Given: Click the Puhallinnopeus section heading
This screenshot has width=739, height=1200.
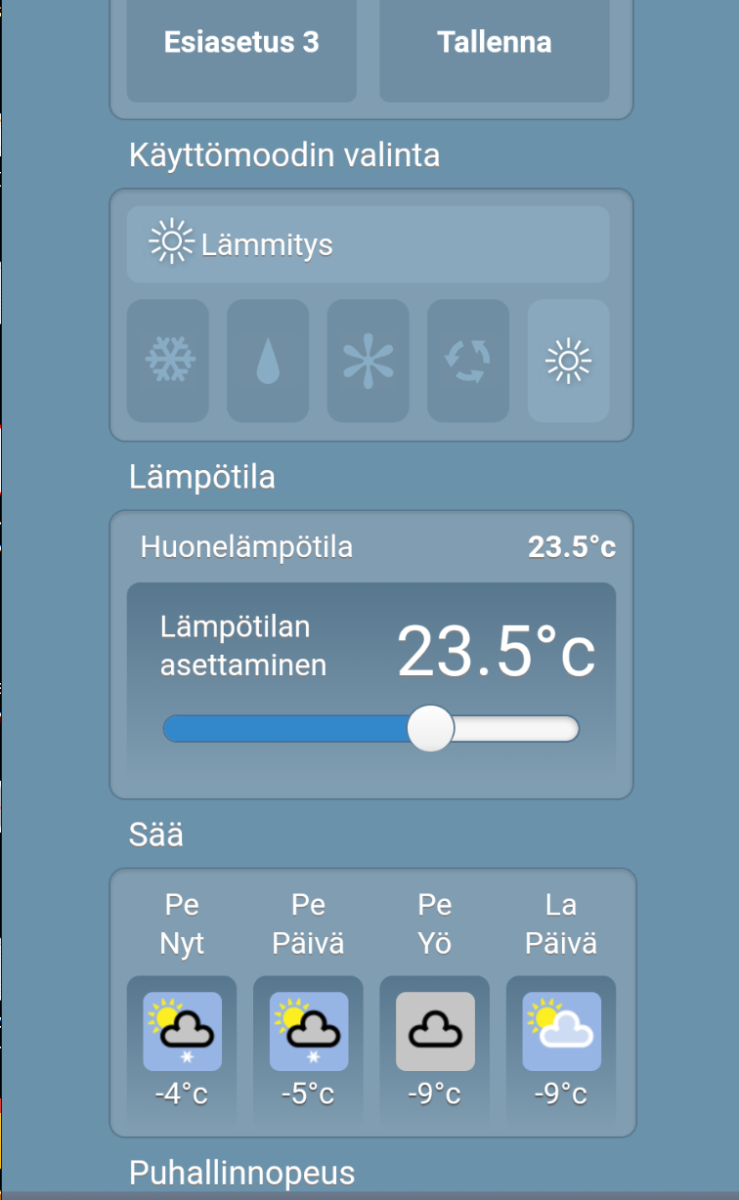Looking at the screenshot, I should pos(242,1173).
